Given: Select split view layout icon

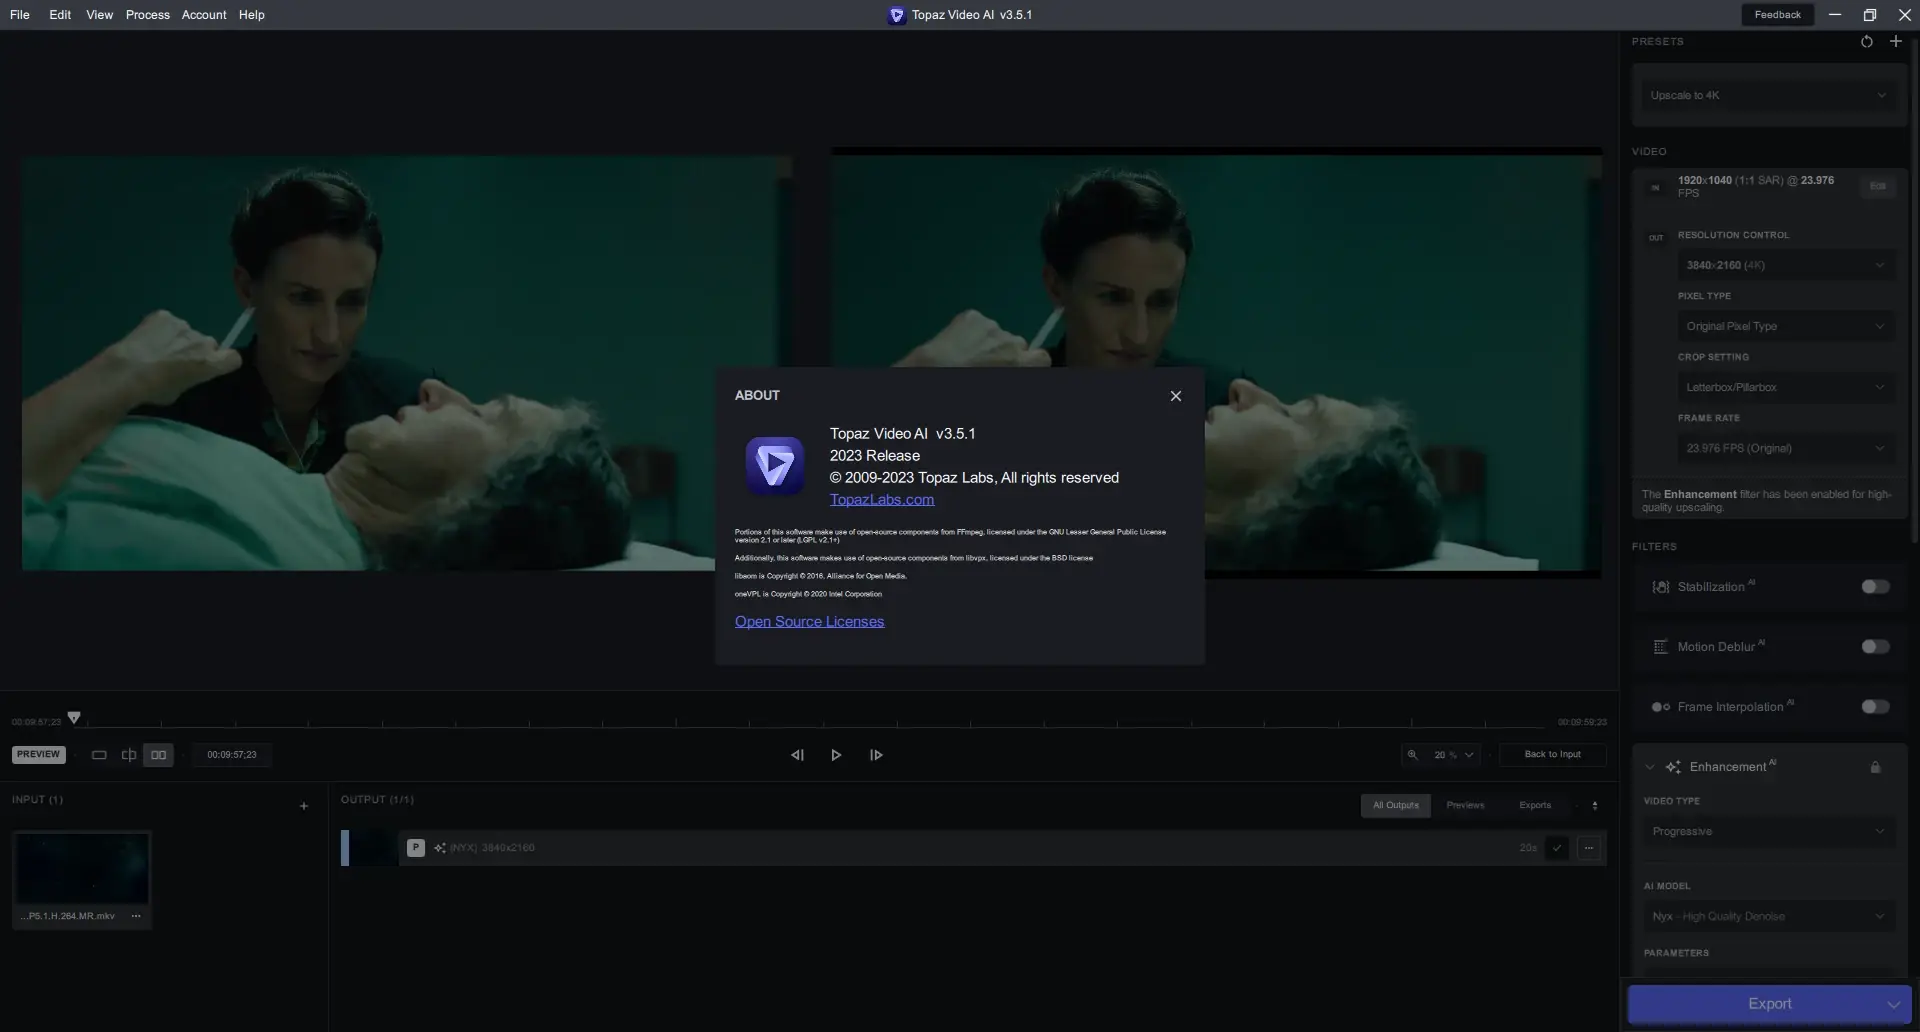Looking at the screenshot, I should 129,755.
